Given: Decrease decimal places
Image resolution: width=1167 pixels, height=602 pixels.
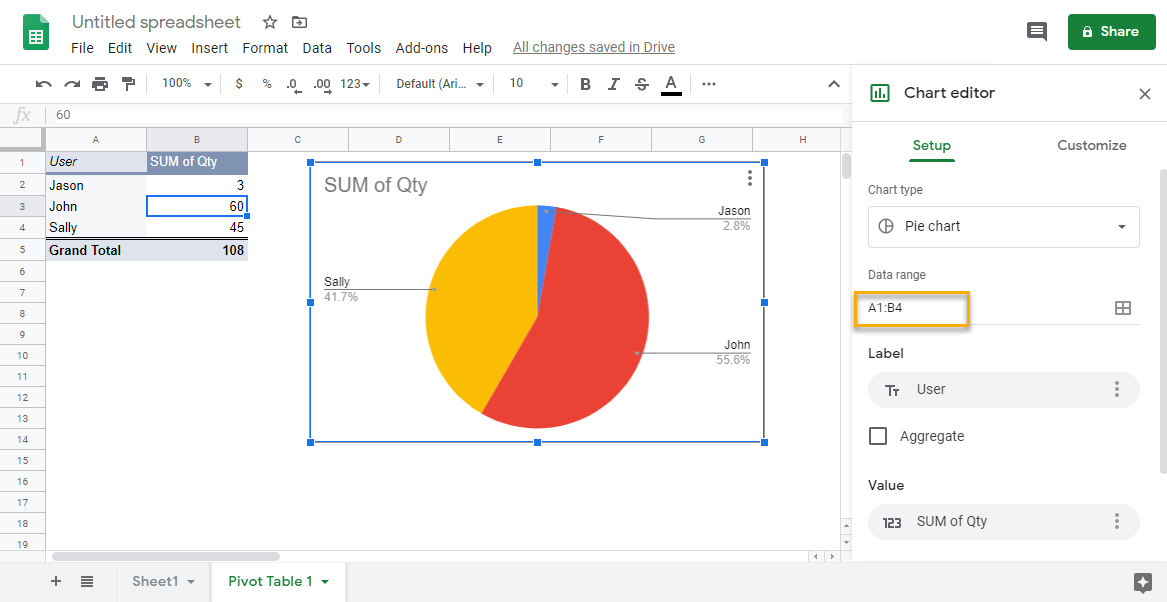Looking at the screenshot, I should [x=293, y=85].
